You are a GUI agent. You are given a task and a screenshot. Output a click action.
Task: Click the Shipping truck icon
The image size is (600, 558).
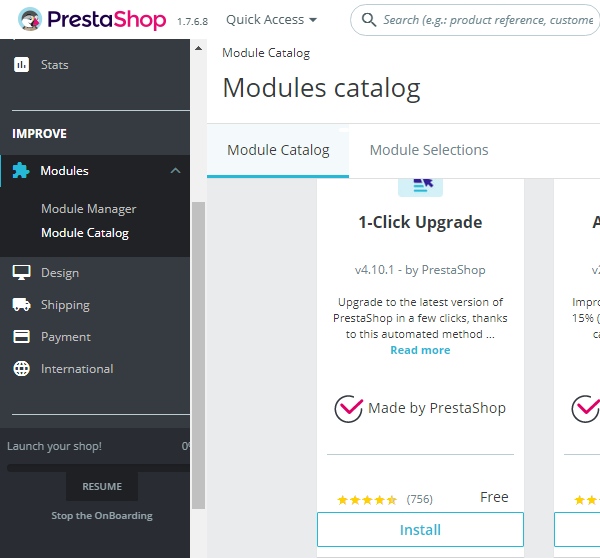pyautogui.click(x=21, y=305)
